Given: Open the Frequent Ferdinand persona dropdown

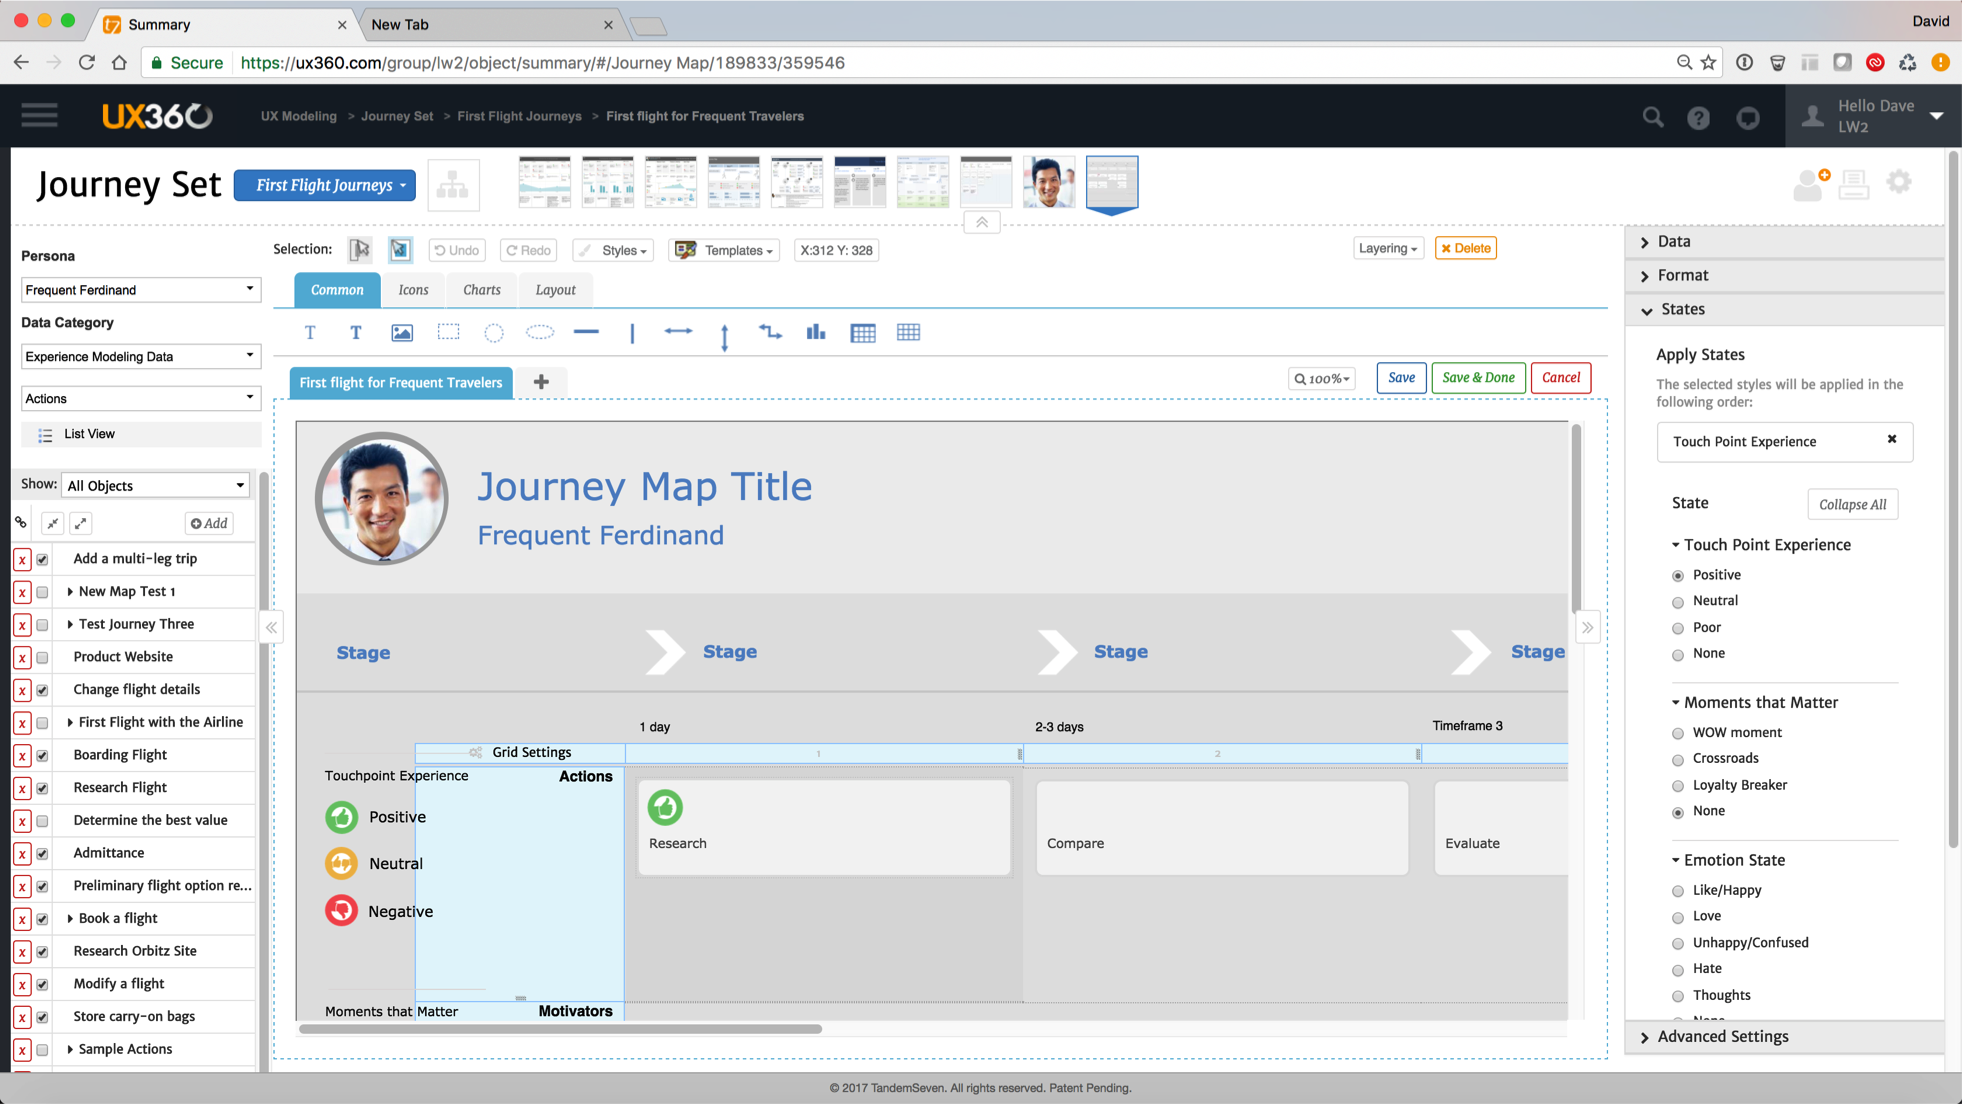Looking at the screenshot, I should pos(139,290).
